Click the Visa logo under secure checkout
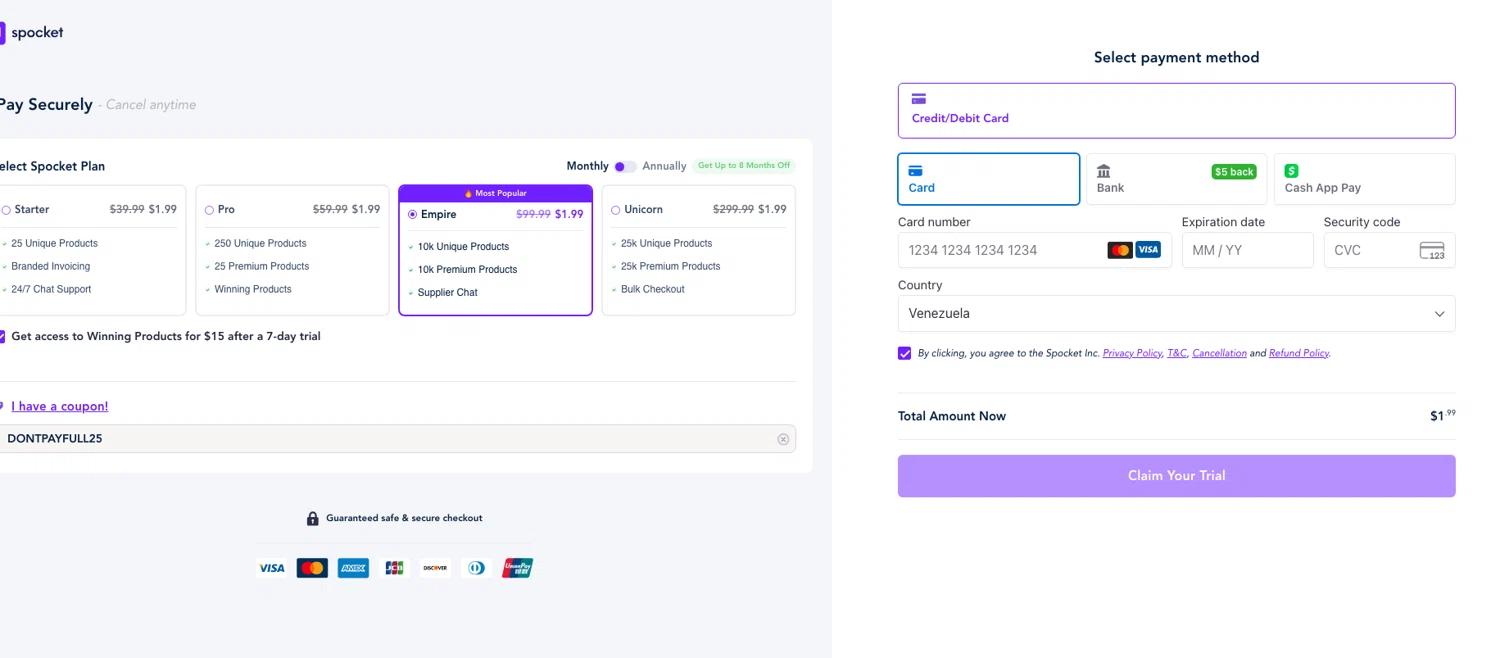The width and height of the screenshot is (1500, 658). 271,568
